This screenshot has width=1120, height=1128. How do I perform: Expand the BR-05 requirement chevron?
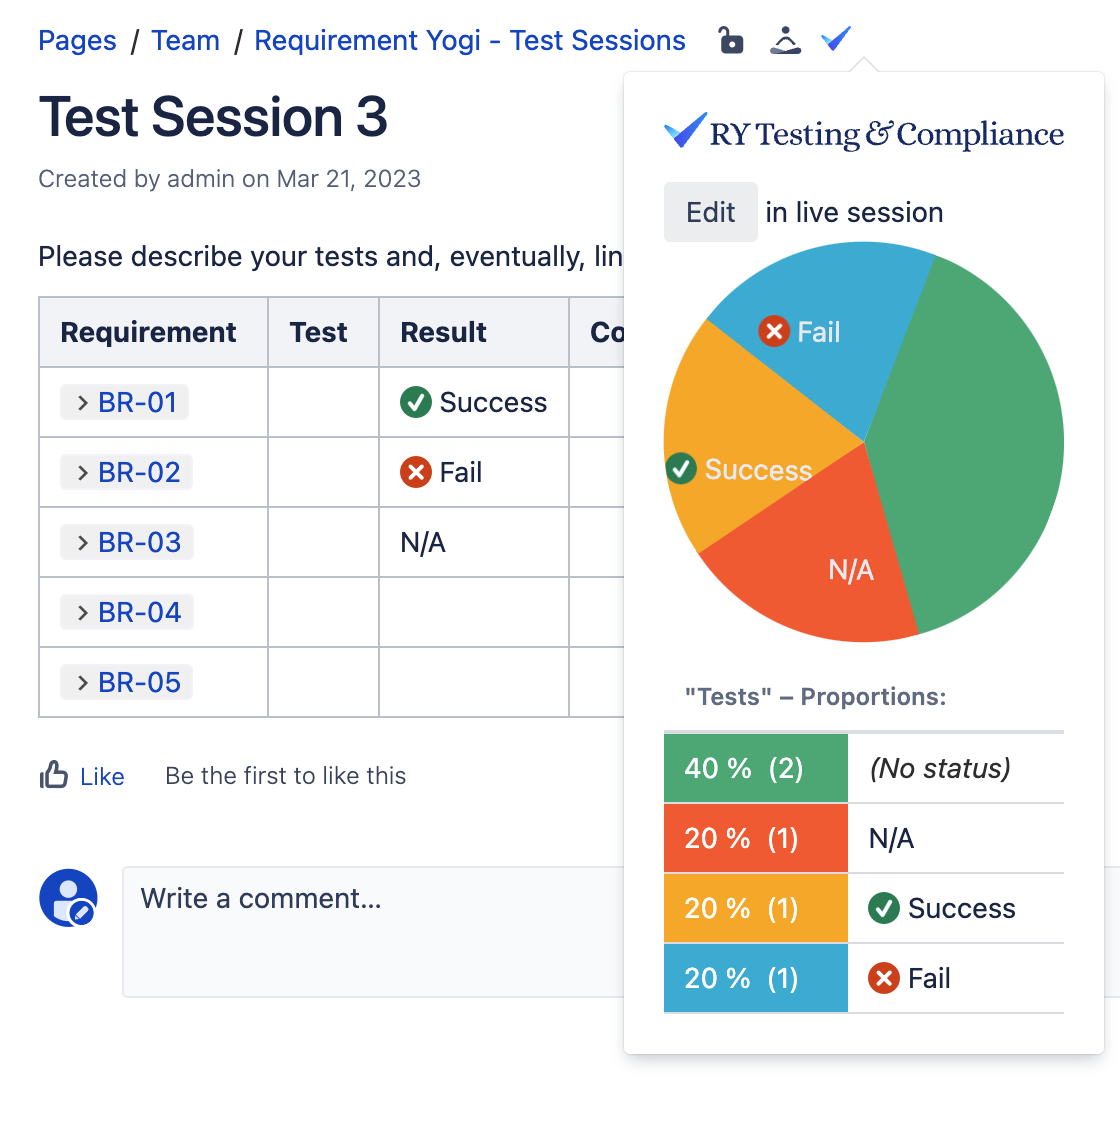pyautogui.click(x=81, y=682)
